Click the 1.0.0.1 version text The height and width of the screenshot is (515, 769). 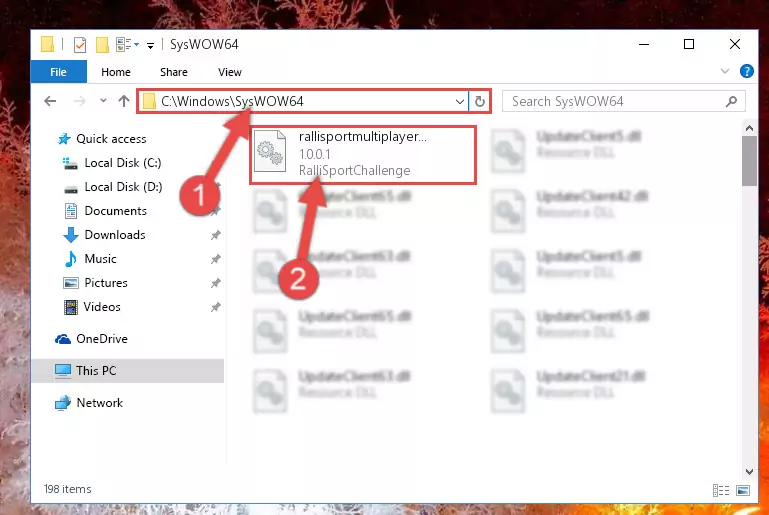point(315,154)
